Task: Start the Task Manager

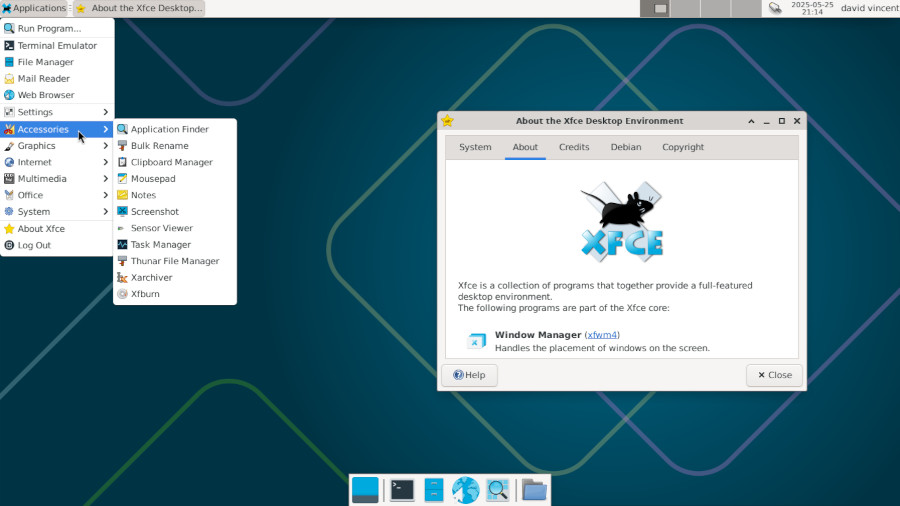Action: 174,244
